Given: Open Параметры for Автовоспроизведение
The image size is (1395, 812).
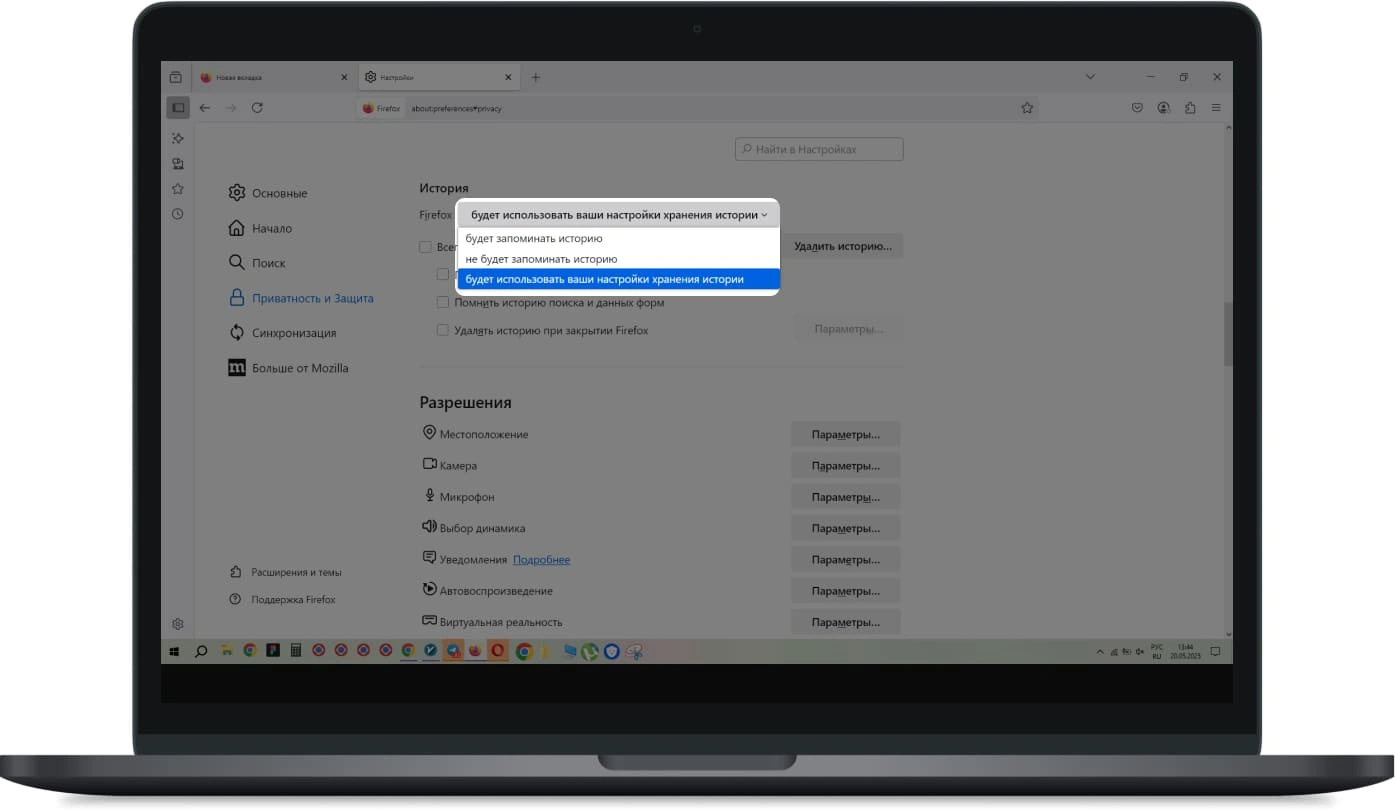Looking at the screenshot, I should 846,591.
